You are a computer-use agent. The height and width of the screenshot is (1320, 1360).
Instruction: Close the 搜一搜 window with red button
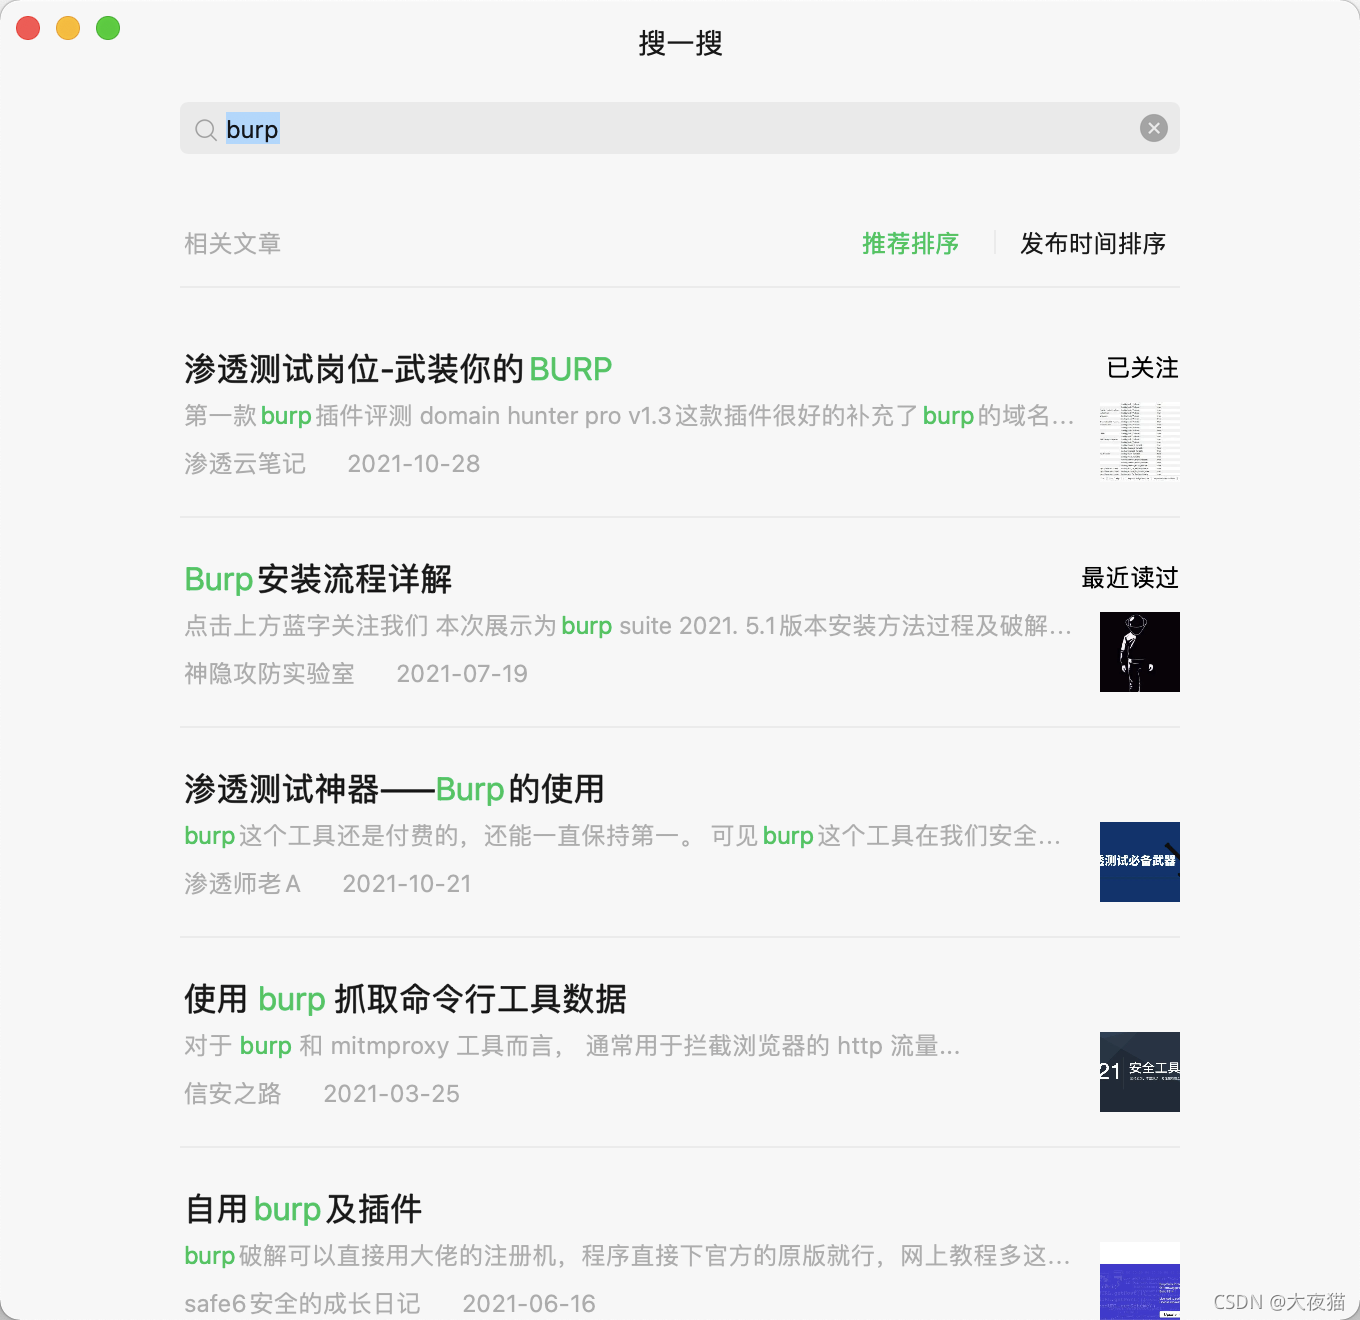click(28, 28)
